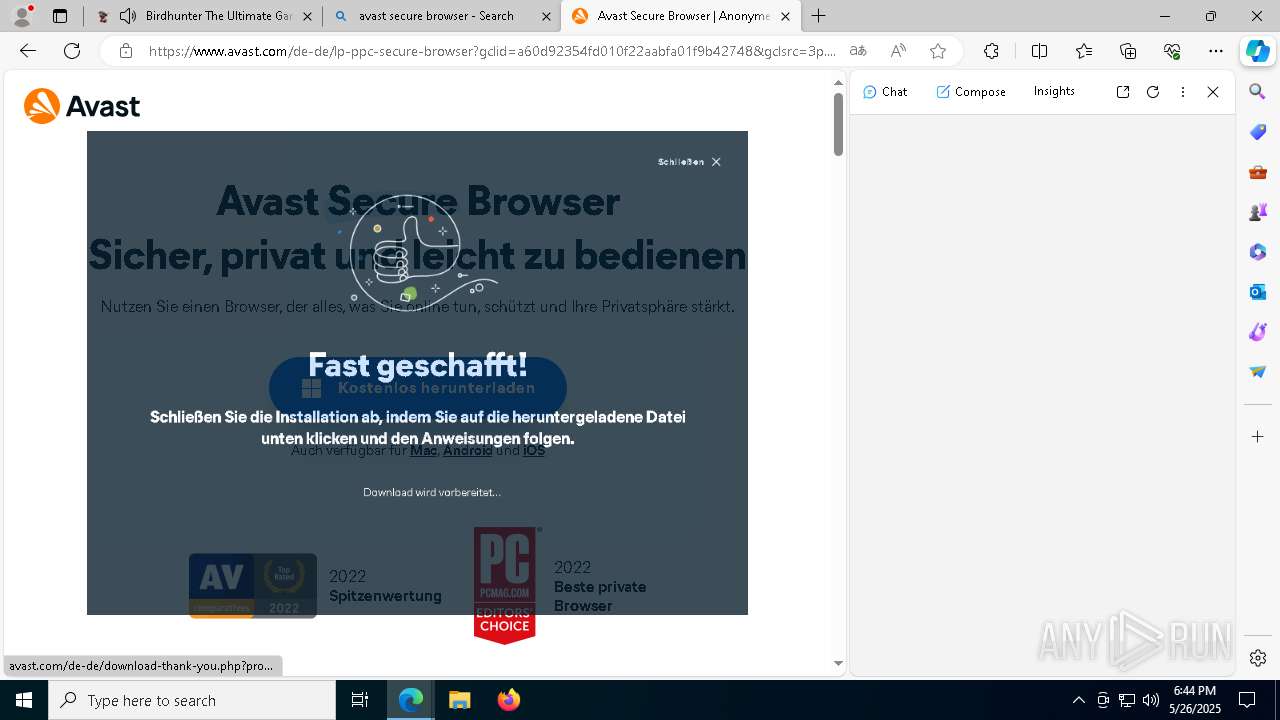Open Windows Start menu

[24, 700]
